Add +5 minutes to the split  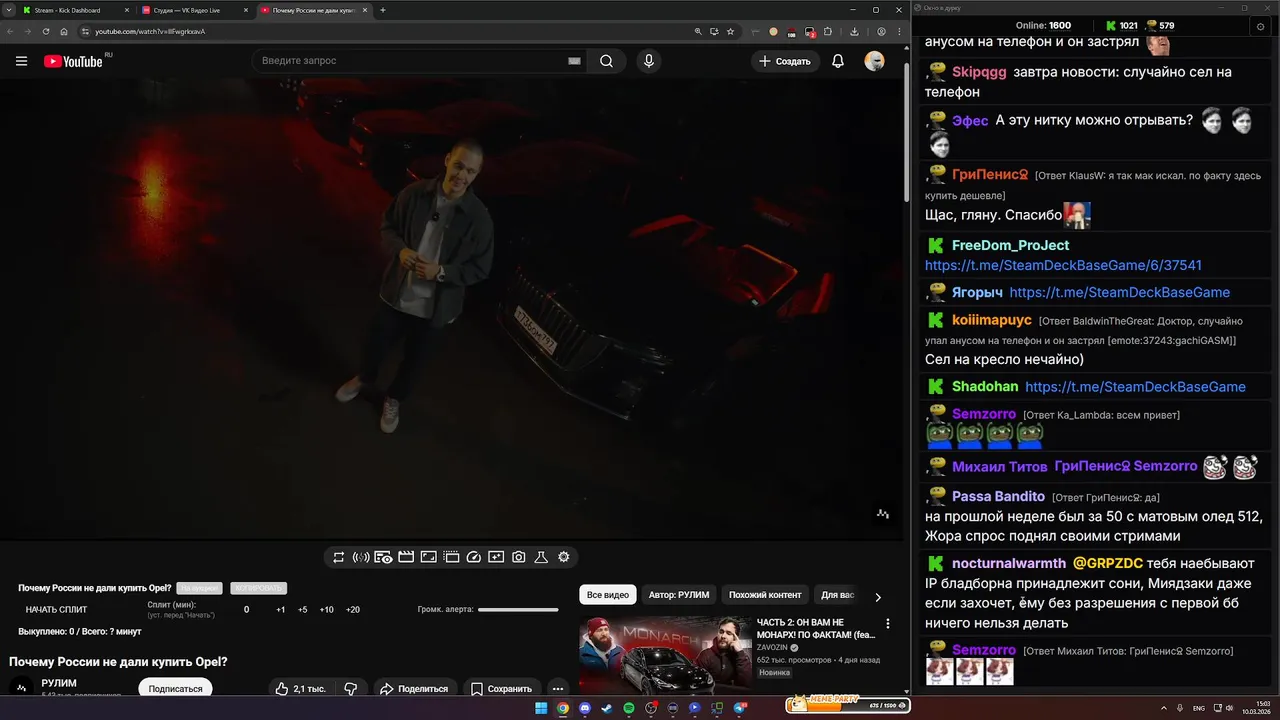[x=303, y=610]
